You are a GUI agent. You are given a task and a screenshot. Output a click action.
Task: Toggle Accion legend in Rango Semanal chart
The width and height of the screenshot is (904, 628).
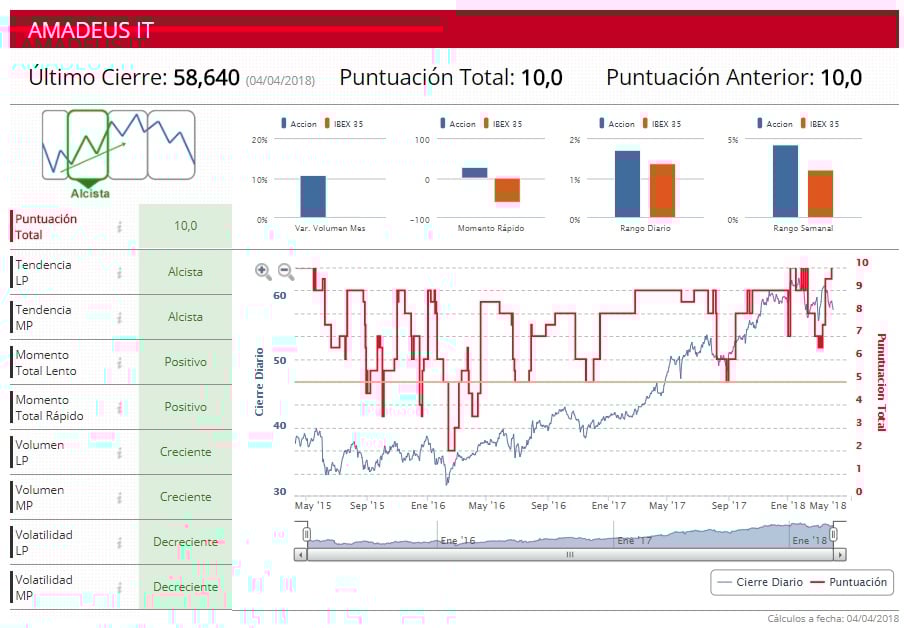[775, 123]
